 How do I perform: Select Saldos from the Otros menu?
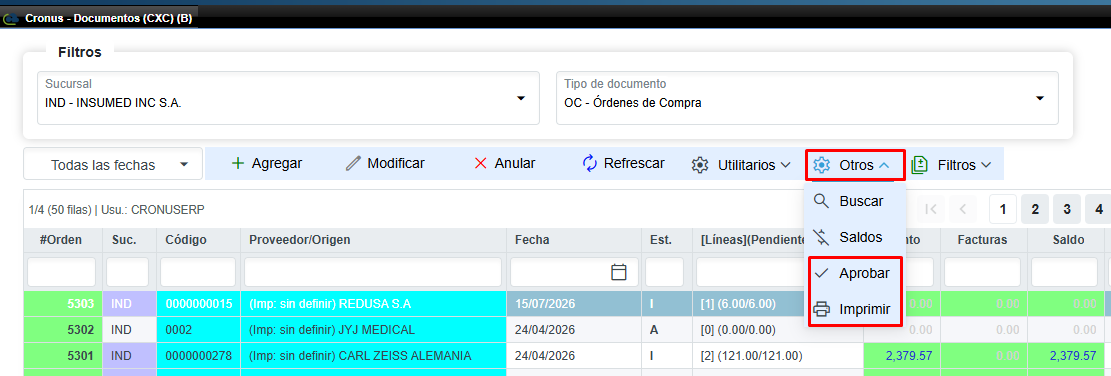pyautogui.click(x=855, y=237)
